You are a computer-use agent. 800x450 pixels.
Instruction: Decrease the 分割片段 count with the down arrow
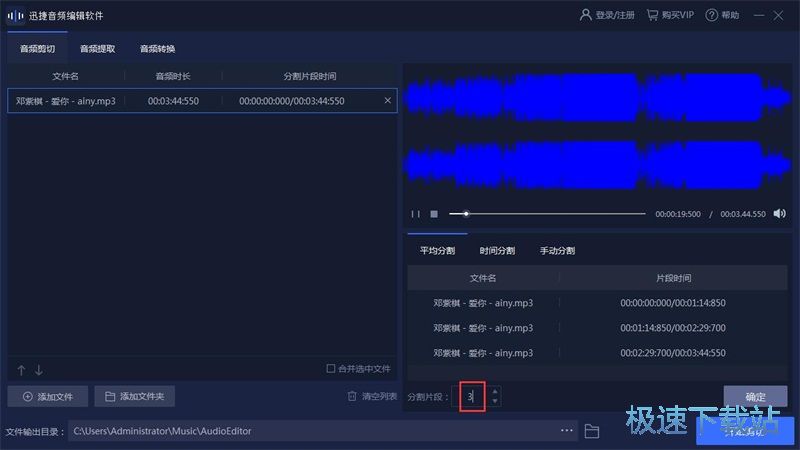pos(494,402)
